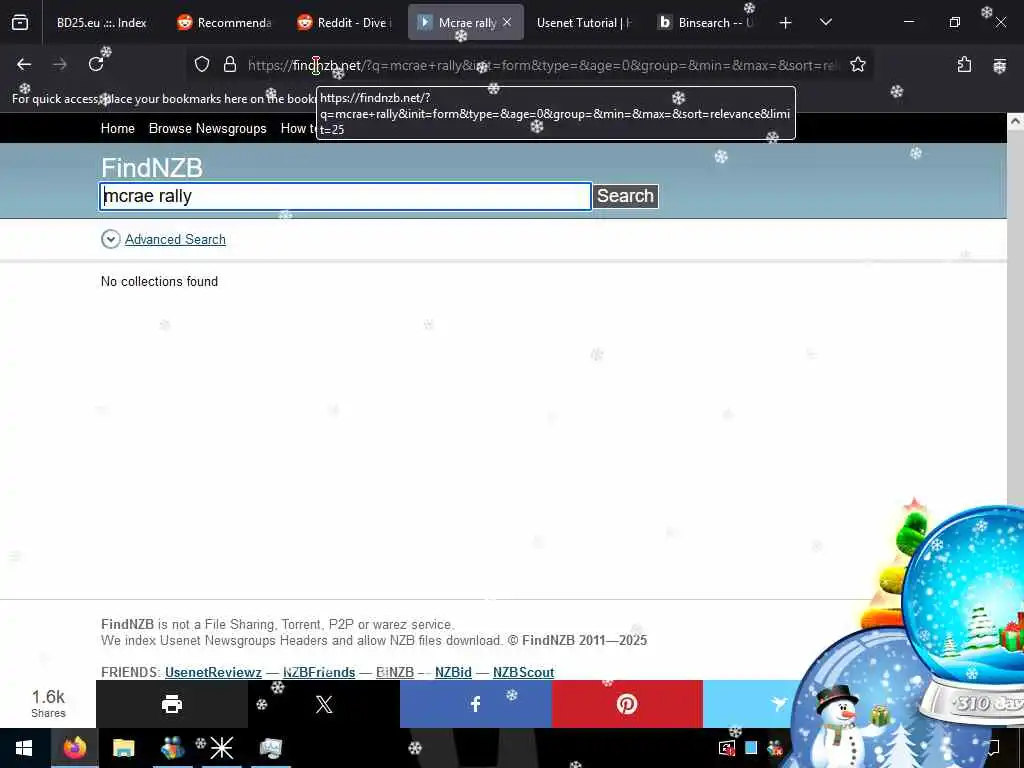Image resolution: width=1024 pixels, height=768 pixels.
Task: Open the blue square system tray icon
Action: pos(751,748)
